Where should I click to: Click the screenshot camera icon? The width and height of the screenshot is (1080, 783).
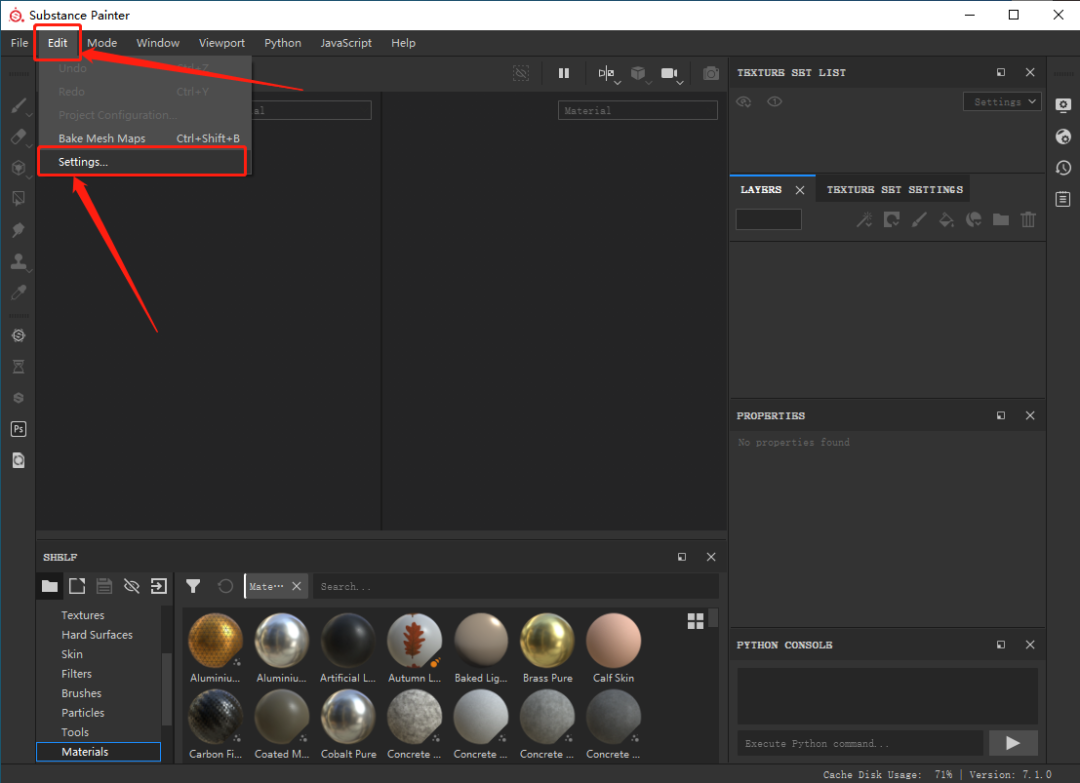(x=711, y=73)
